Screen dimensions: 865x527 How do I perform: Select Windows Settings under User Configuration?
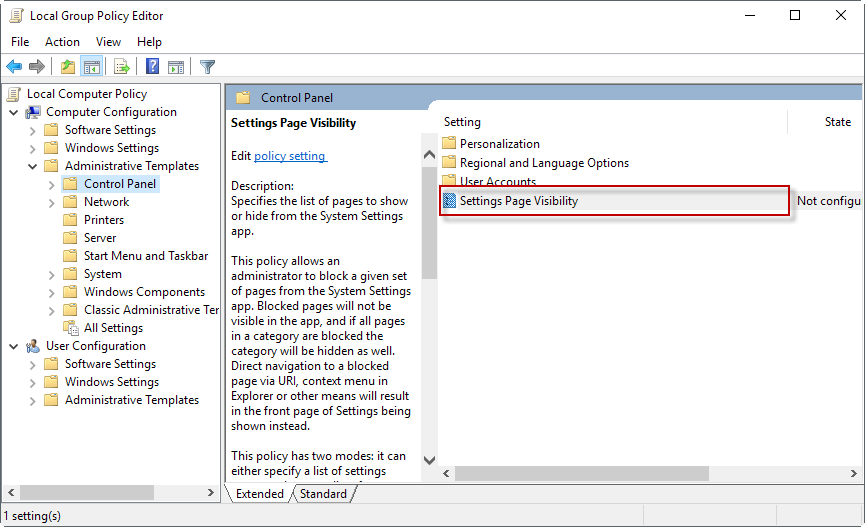112,382
